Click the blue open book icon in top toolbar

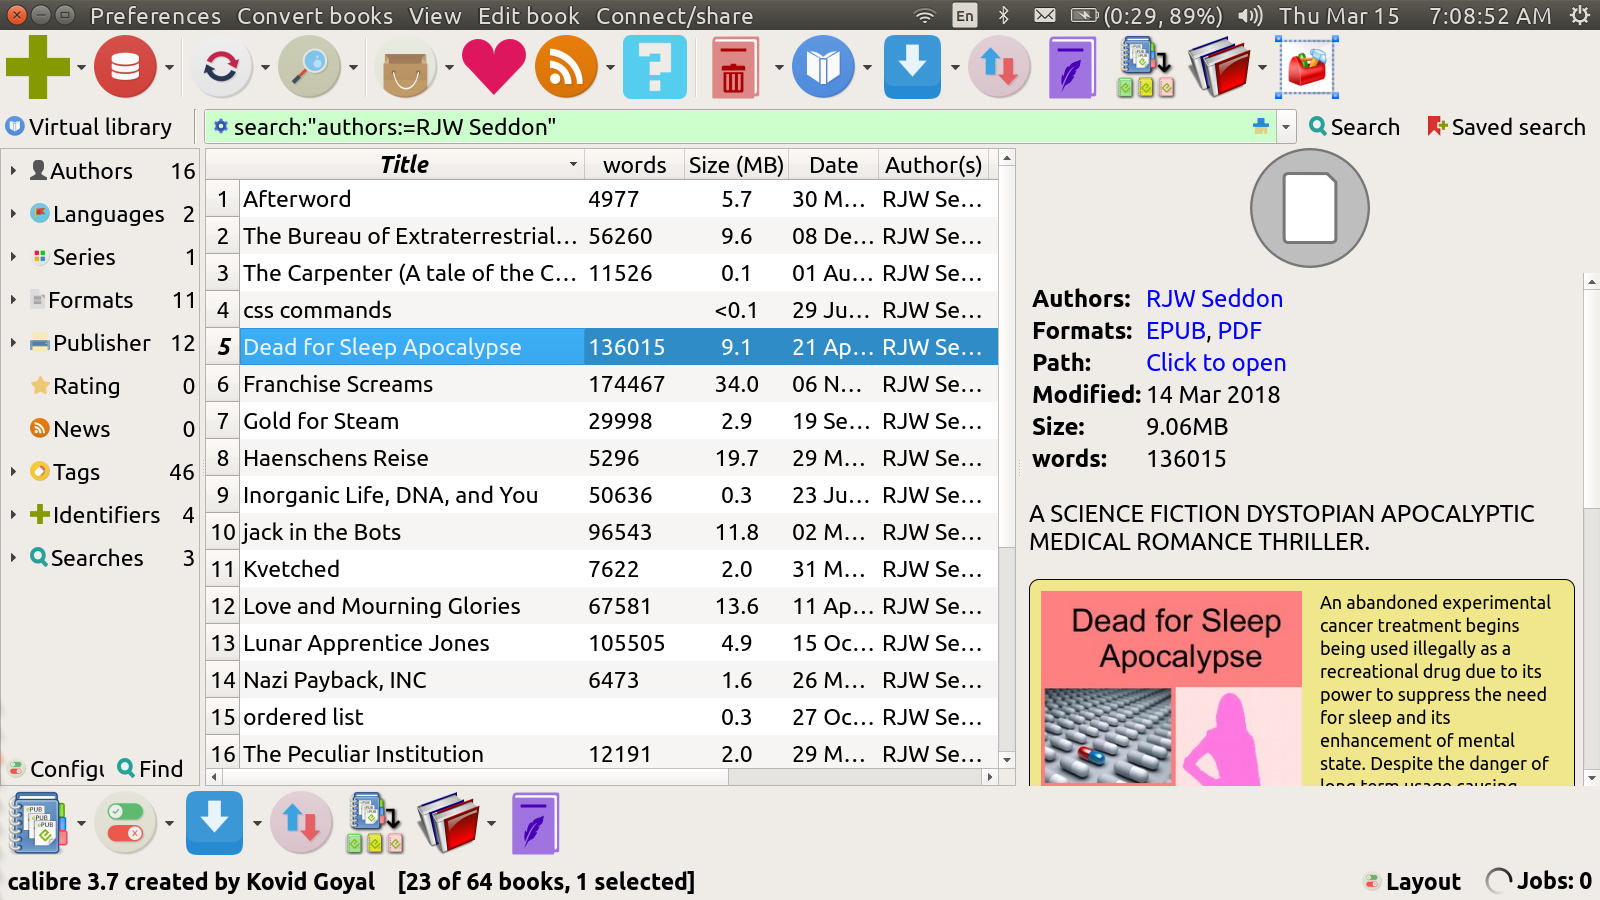tap(823, 67)
